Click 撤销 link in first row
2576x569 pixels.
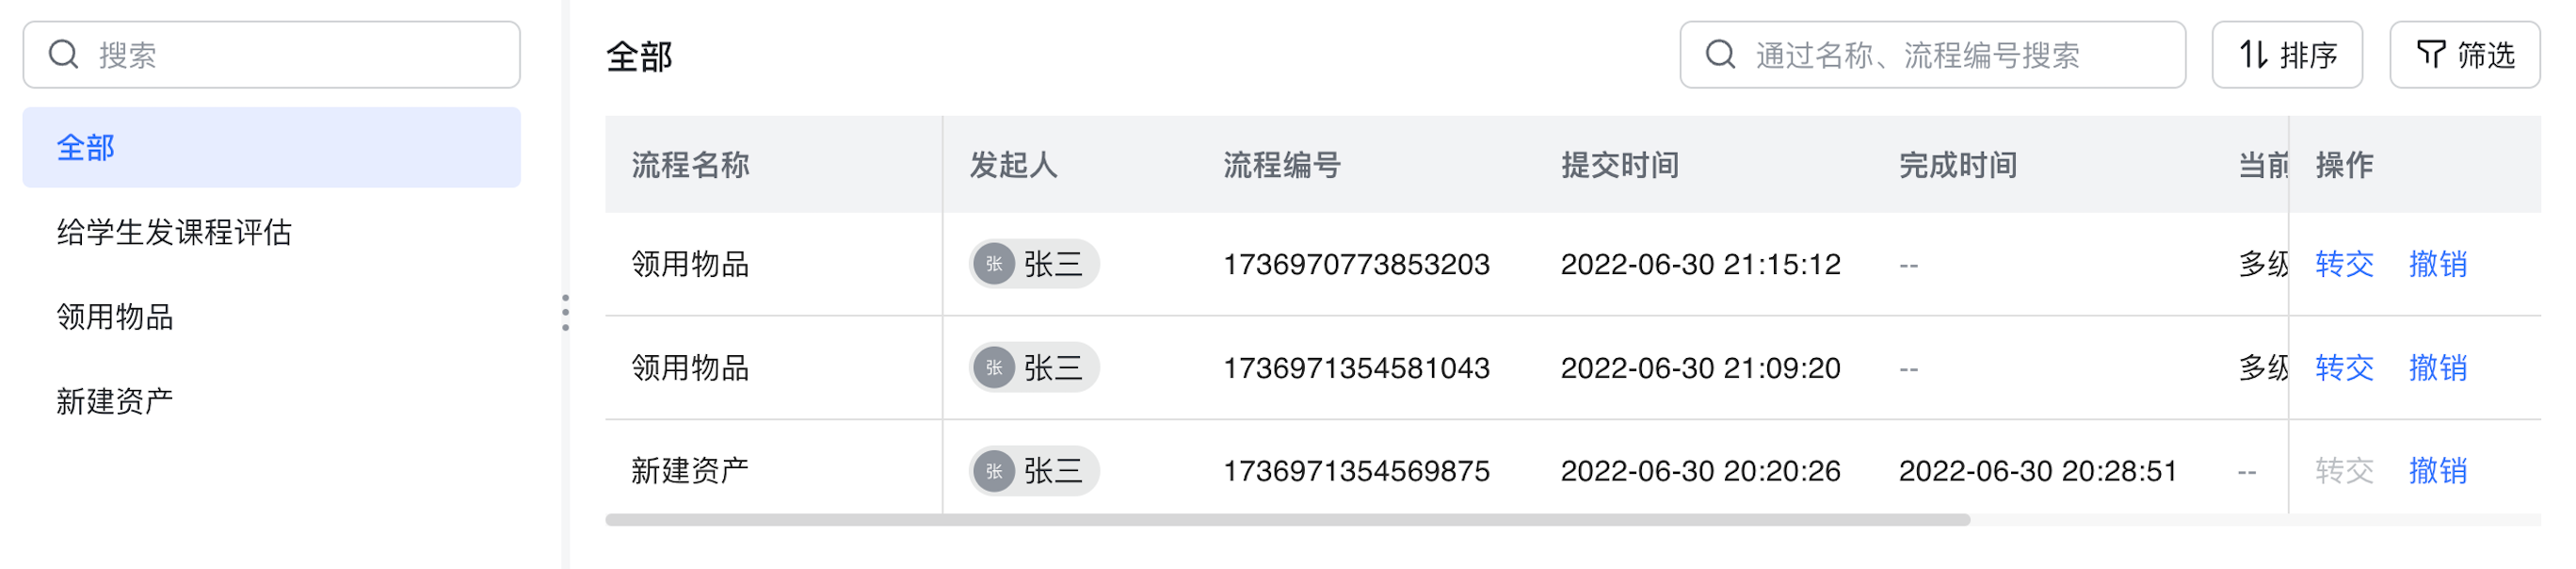click(2437, 264)
